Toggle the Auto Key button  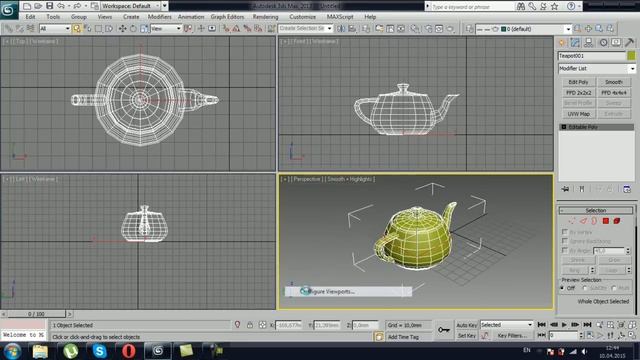click(467, 325)
